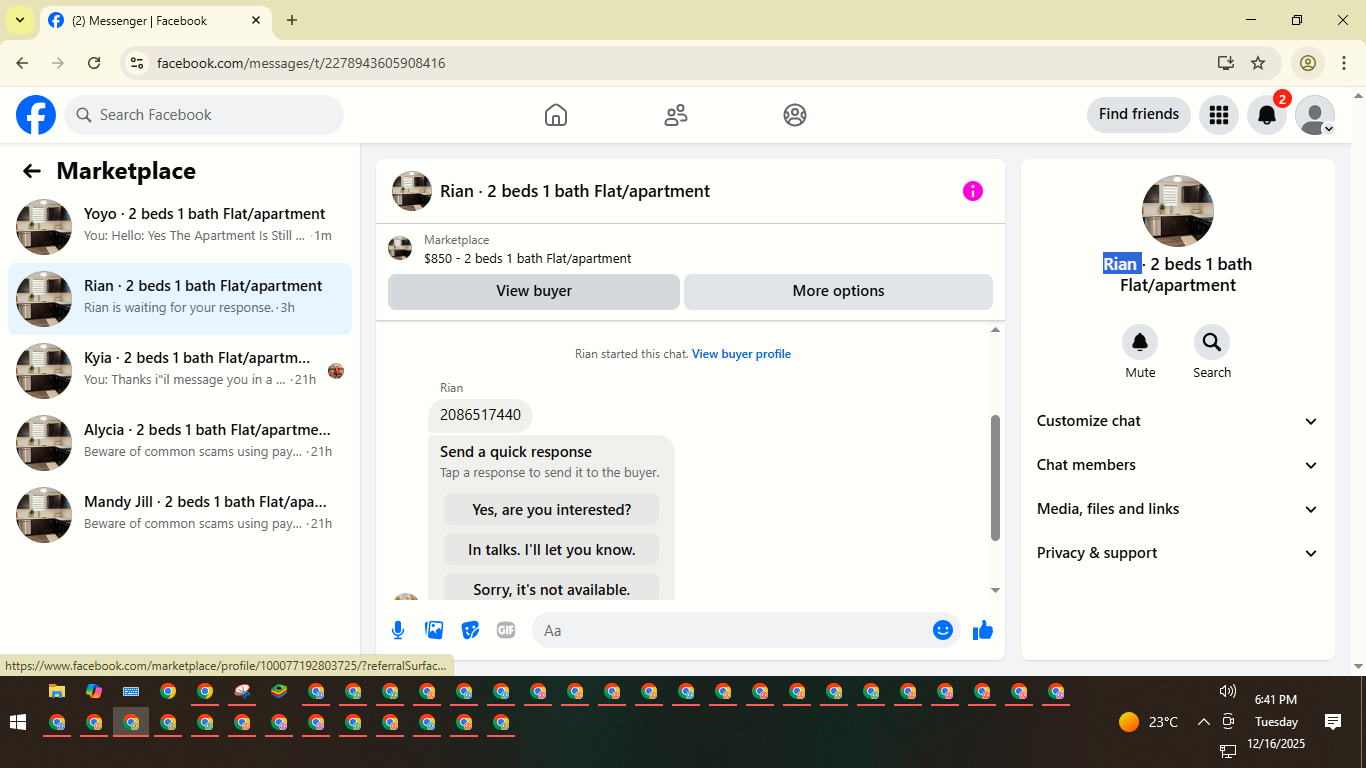Open the Facebook menu grid icon
The height and width of the screenshot is (768, 1366).
(1218, 115)
